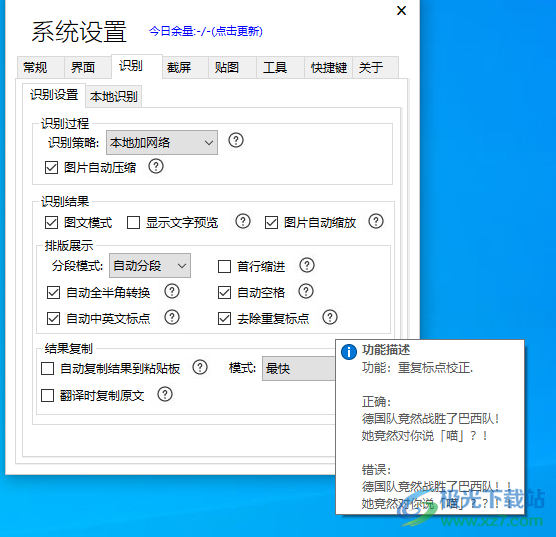Toggle 图片自动缩放 checkbox
This screenshot has width=556, height=537.
(x=271, y=223)
